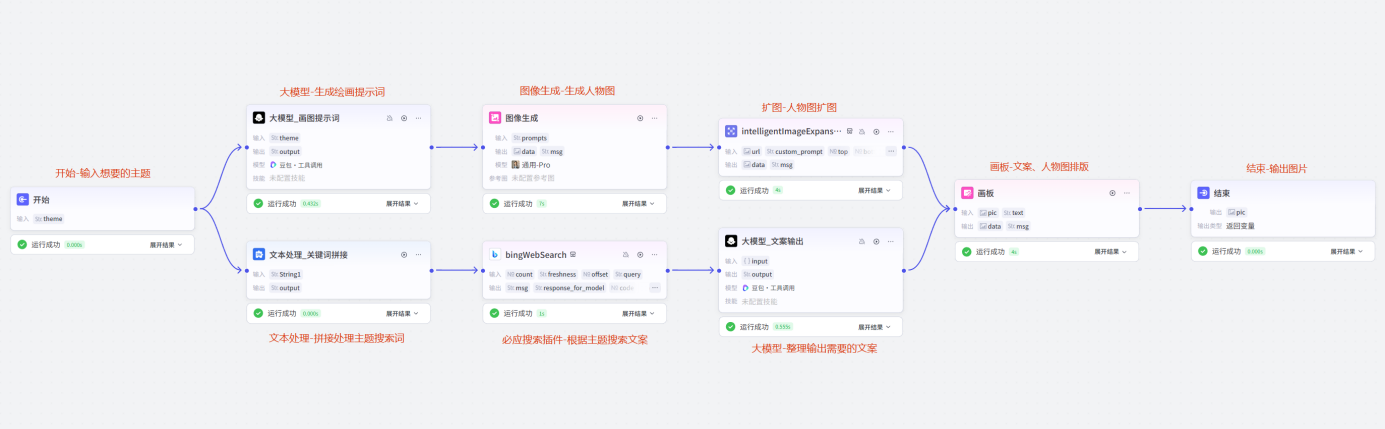Open more options on 图像生成 node

654,118
